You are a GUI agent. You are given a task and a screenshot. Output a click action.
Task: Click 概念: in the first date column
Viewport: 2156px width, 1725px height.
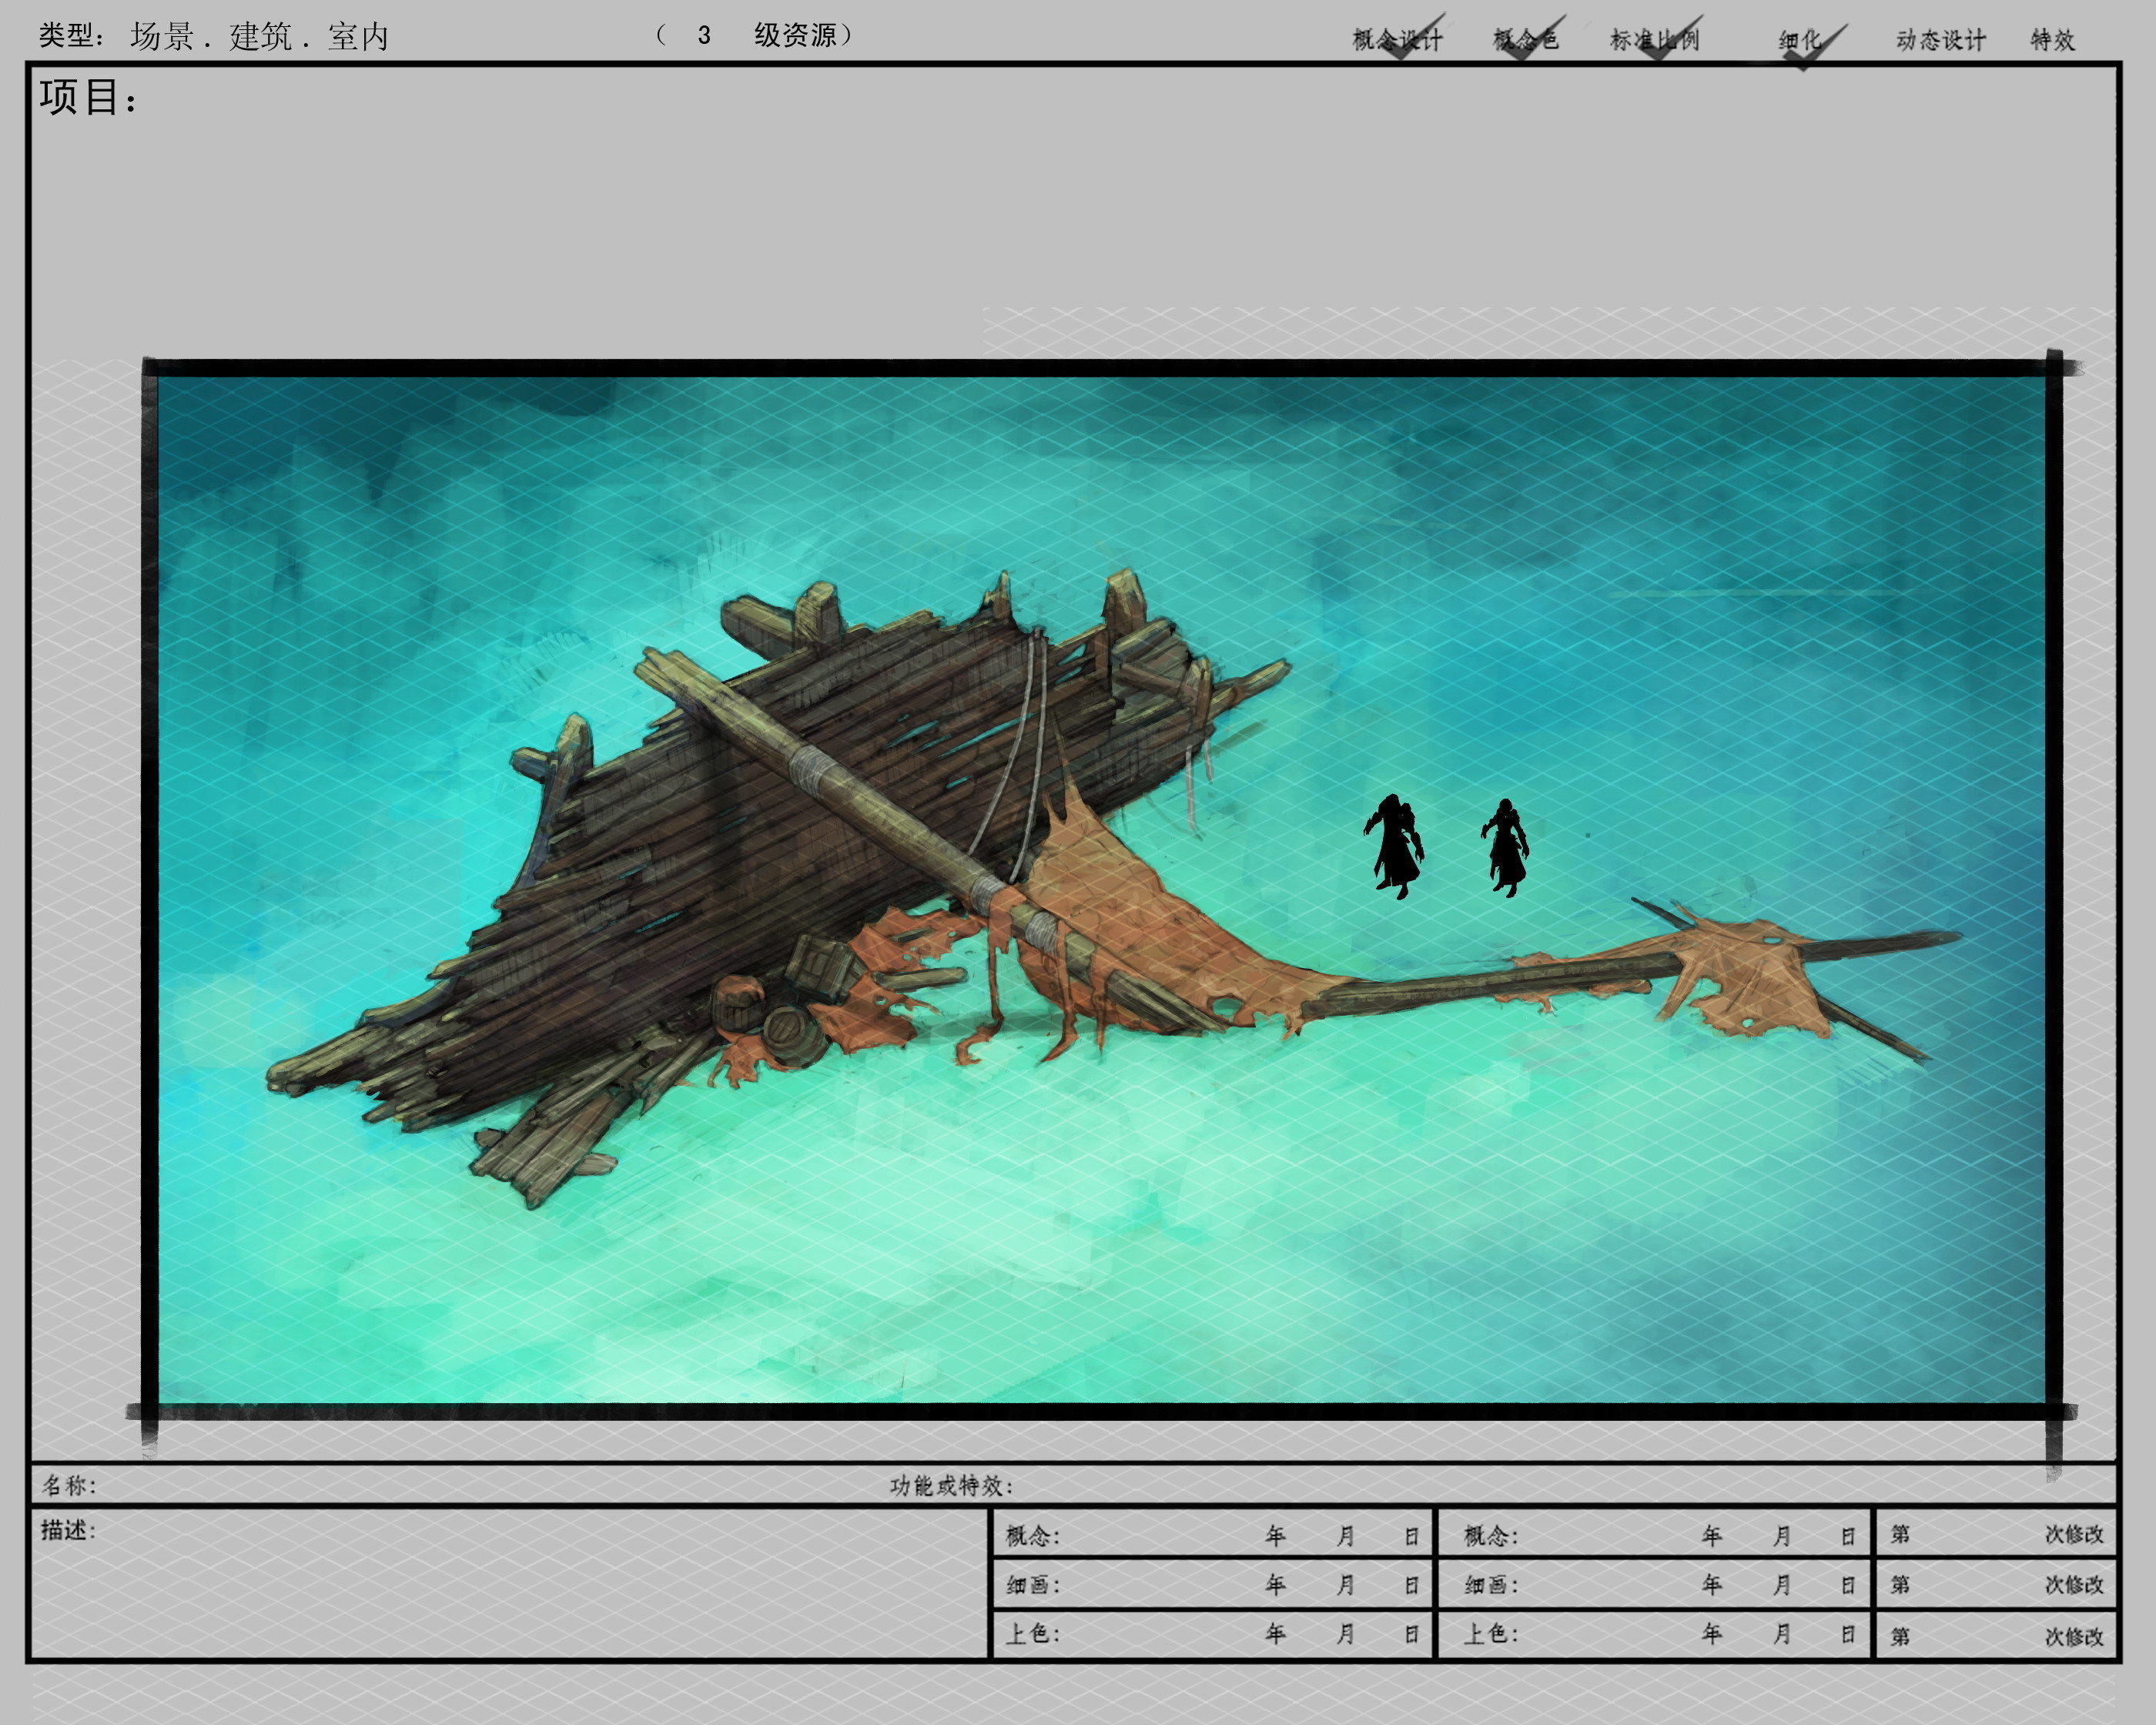(x=1032, y=1535)
